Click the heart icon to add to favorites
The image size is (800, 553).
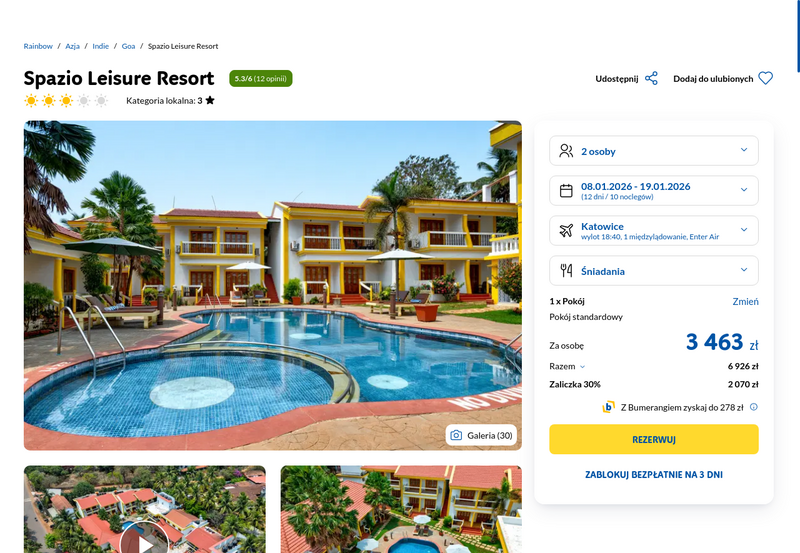(765, 79)
